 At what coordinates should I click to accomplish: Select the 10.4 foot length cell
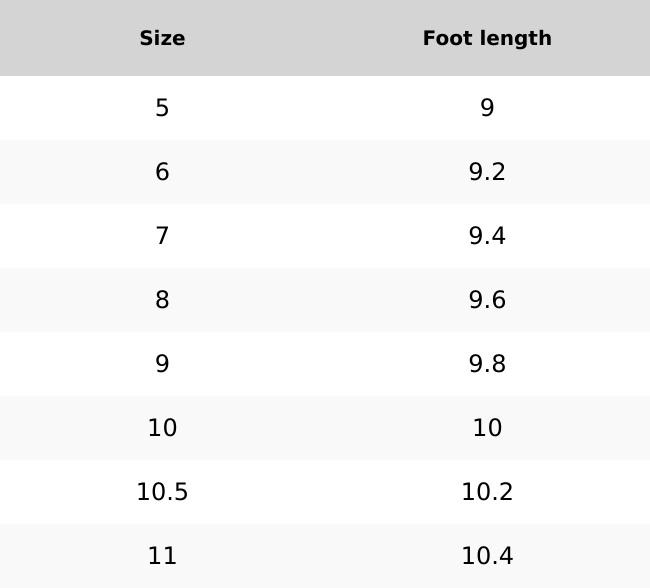click(x=487, y=556)
